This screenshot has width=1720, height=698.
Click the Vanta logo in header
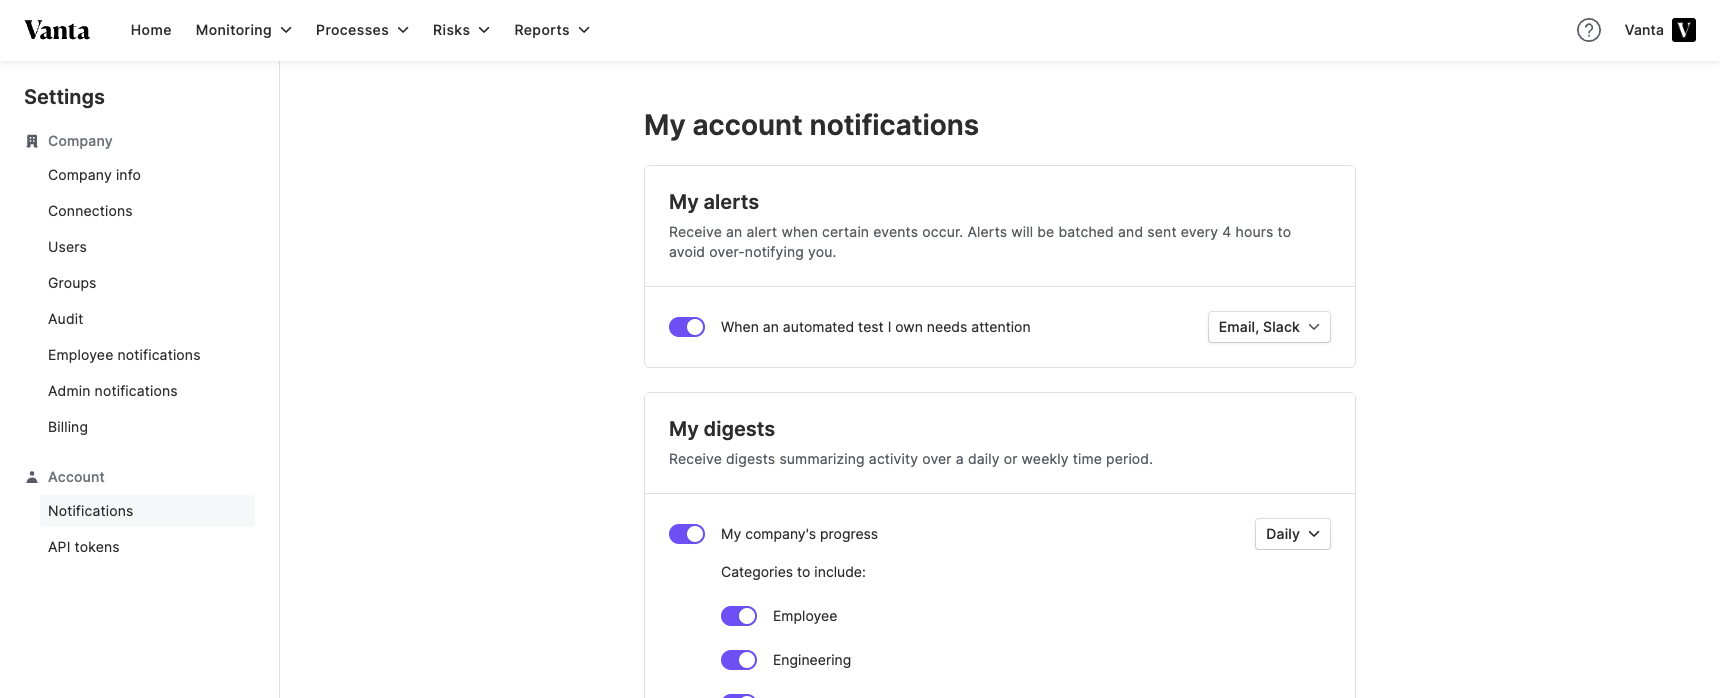[57, 30]
